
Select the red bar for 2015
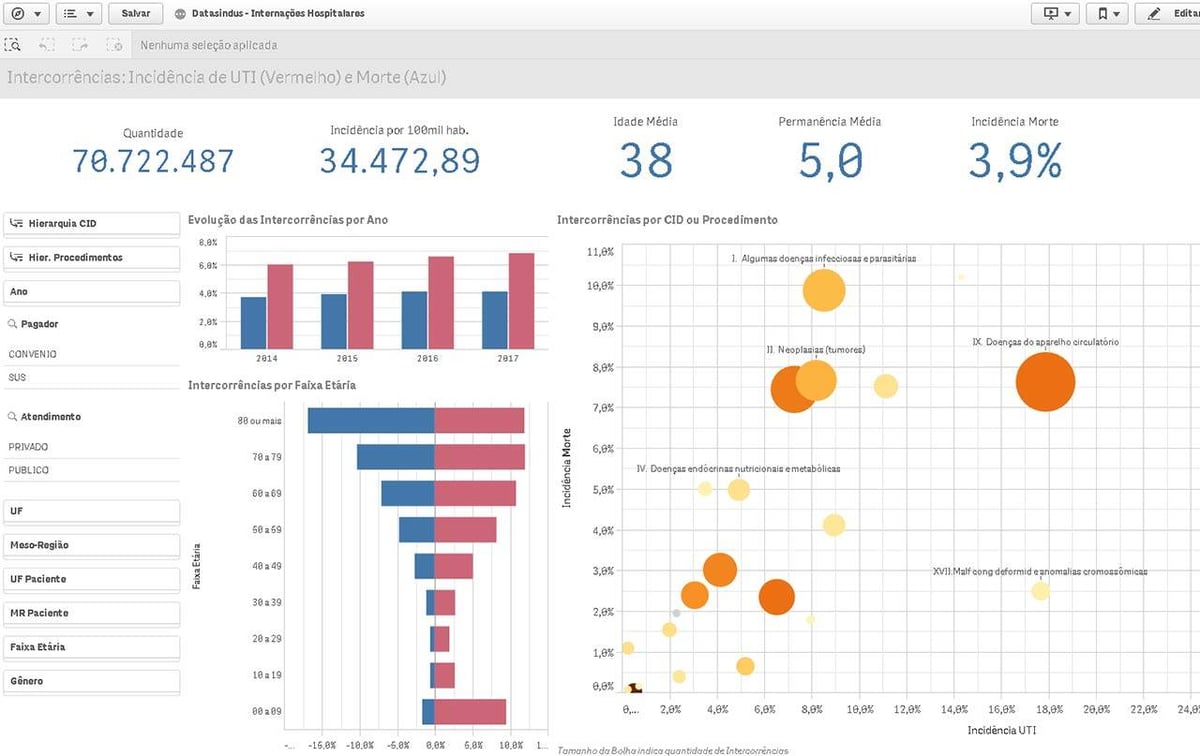360,305
